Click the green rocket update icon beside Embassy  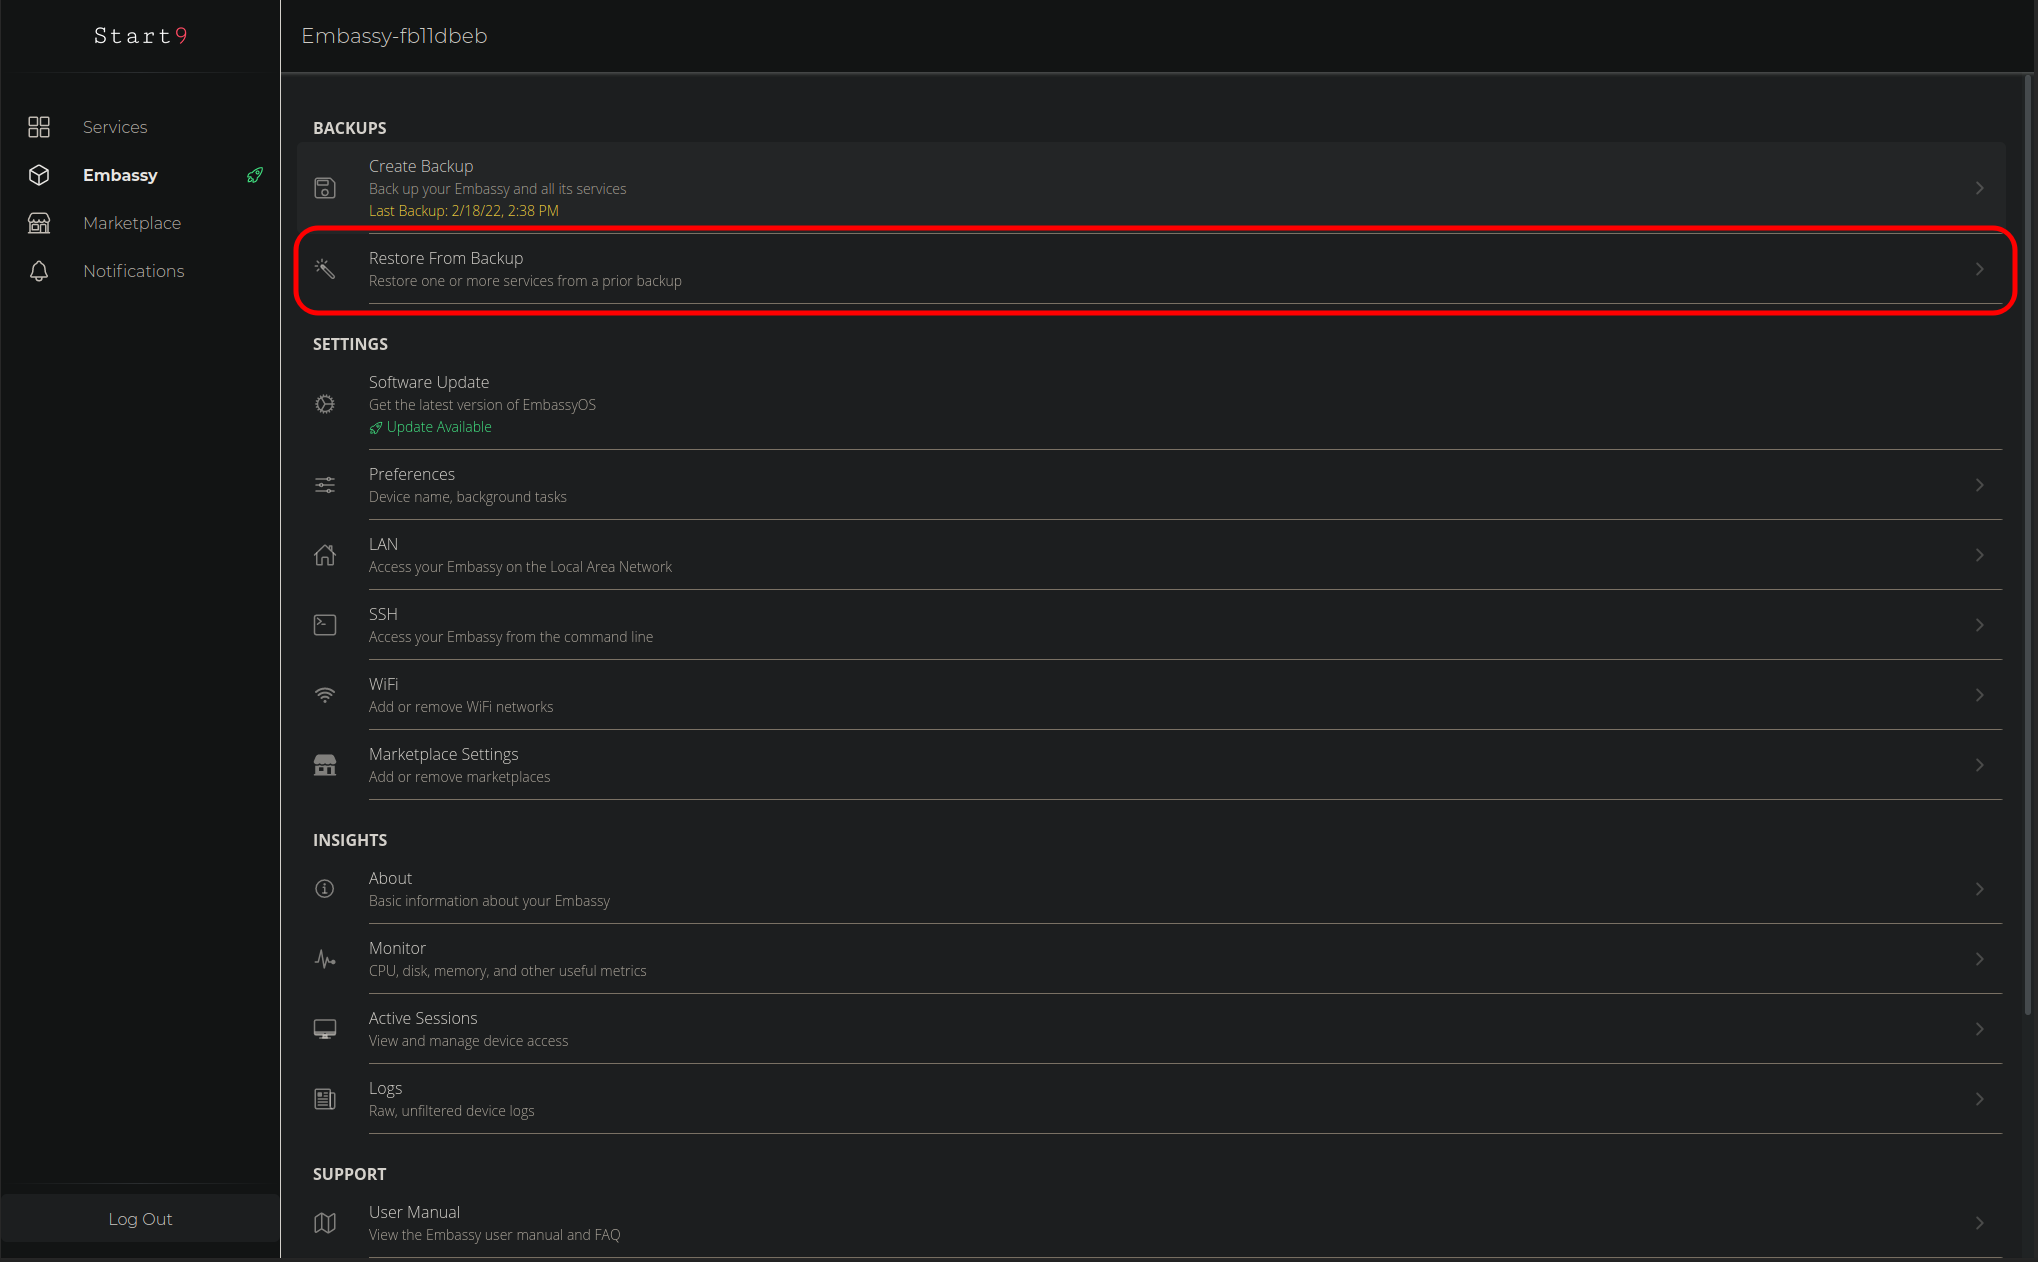(255, 175)
